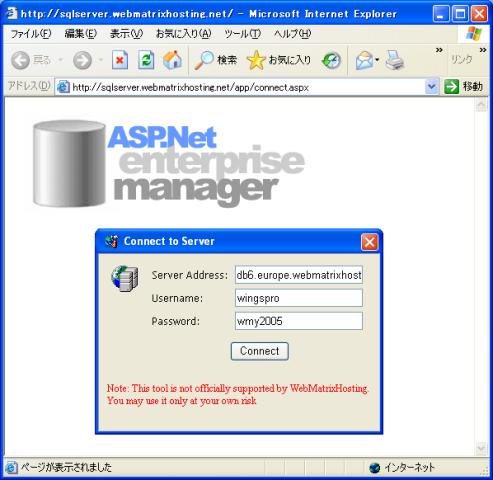Viewport: 493px width, 480px height.
Task: Click the Mail envelope icon
Action: click(364, 61)
